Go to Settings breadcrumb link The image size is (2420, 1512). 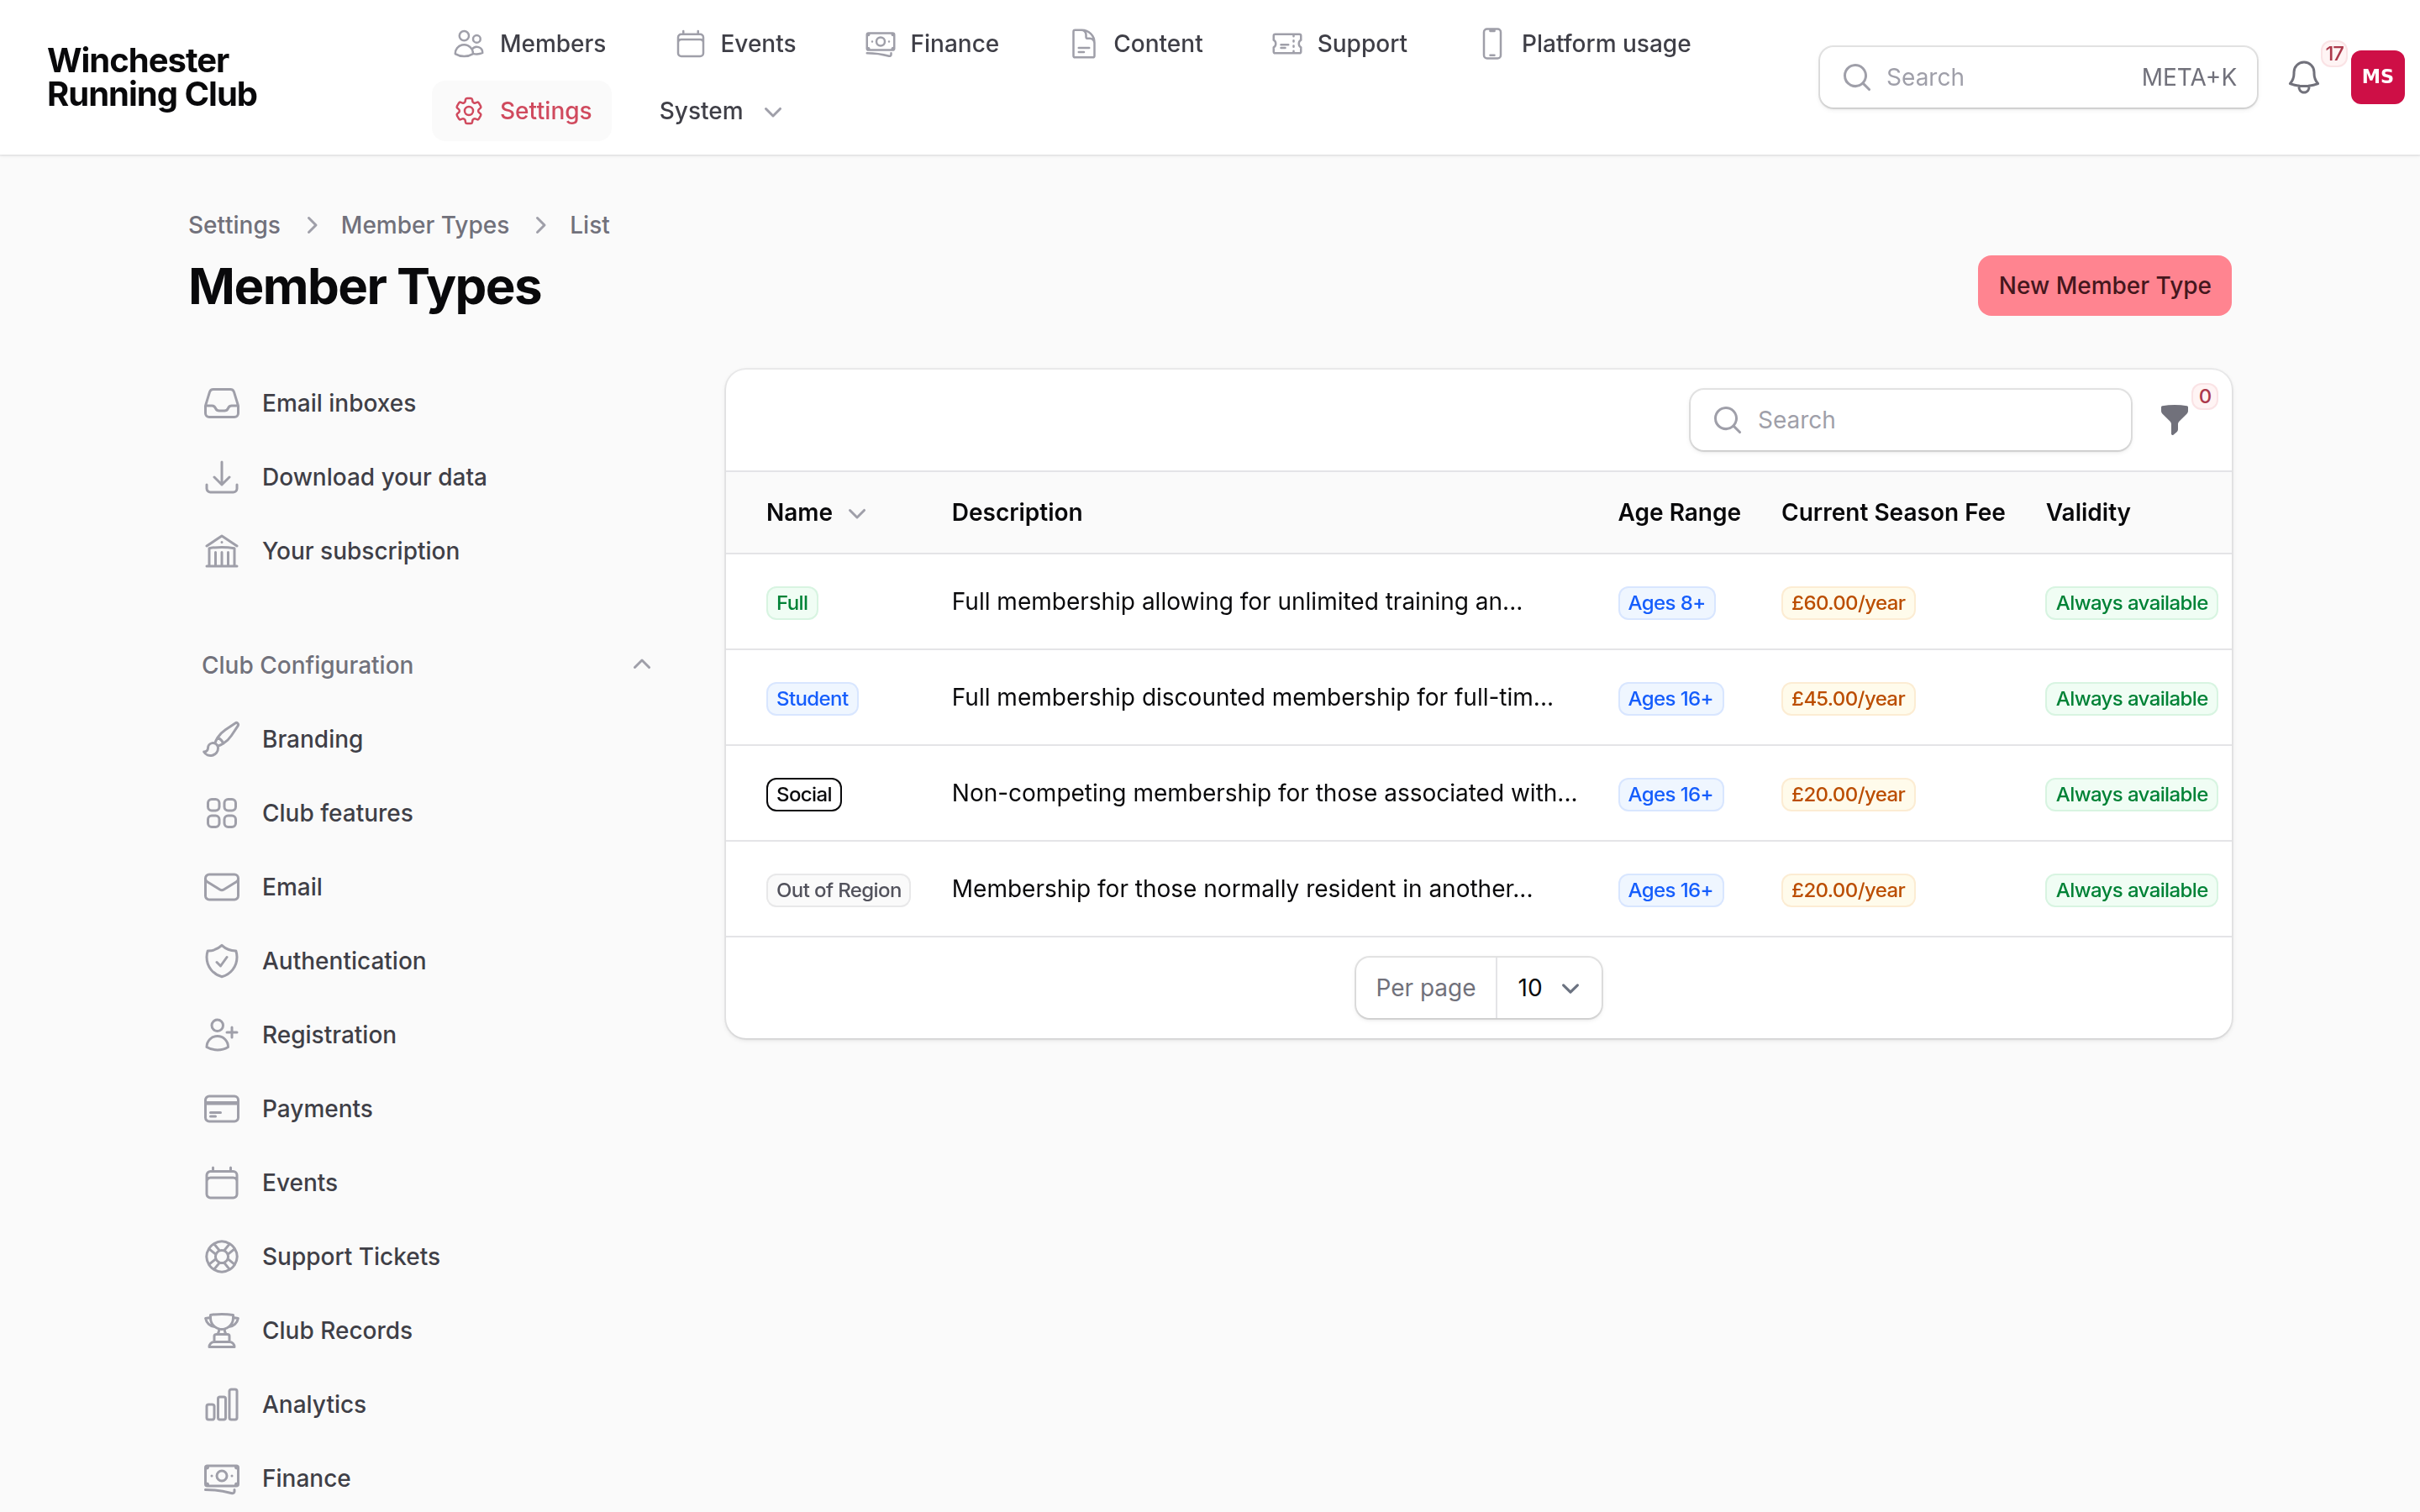point(234,225)
